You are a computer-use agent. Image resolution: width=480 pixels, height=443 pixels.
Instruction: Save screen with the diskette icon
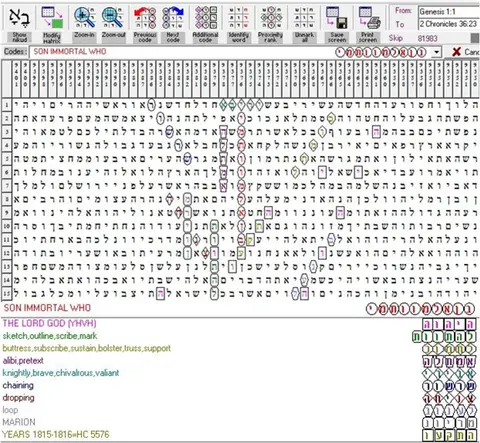(337, 18)
